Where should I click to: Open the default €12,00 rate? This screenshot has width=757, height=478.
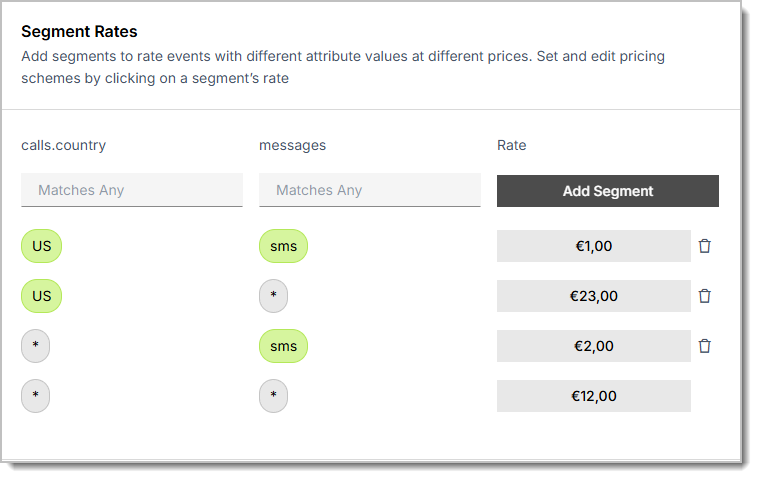point(593,396)
